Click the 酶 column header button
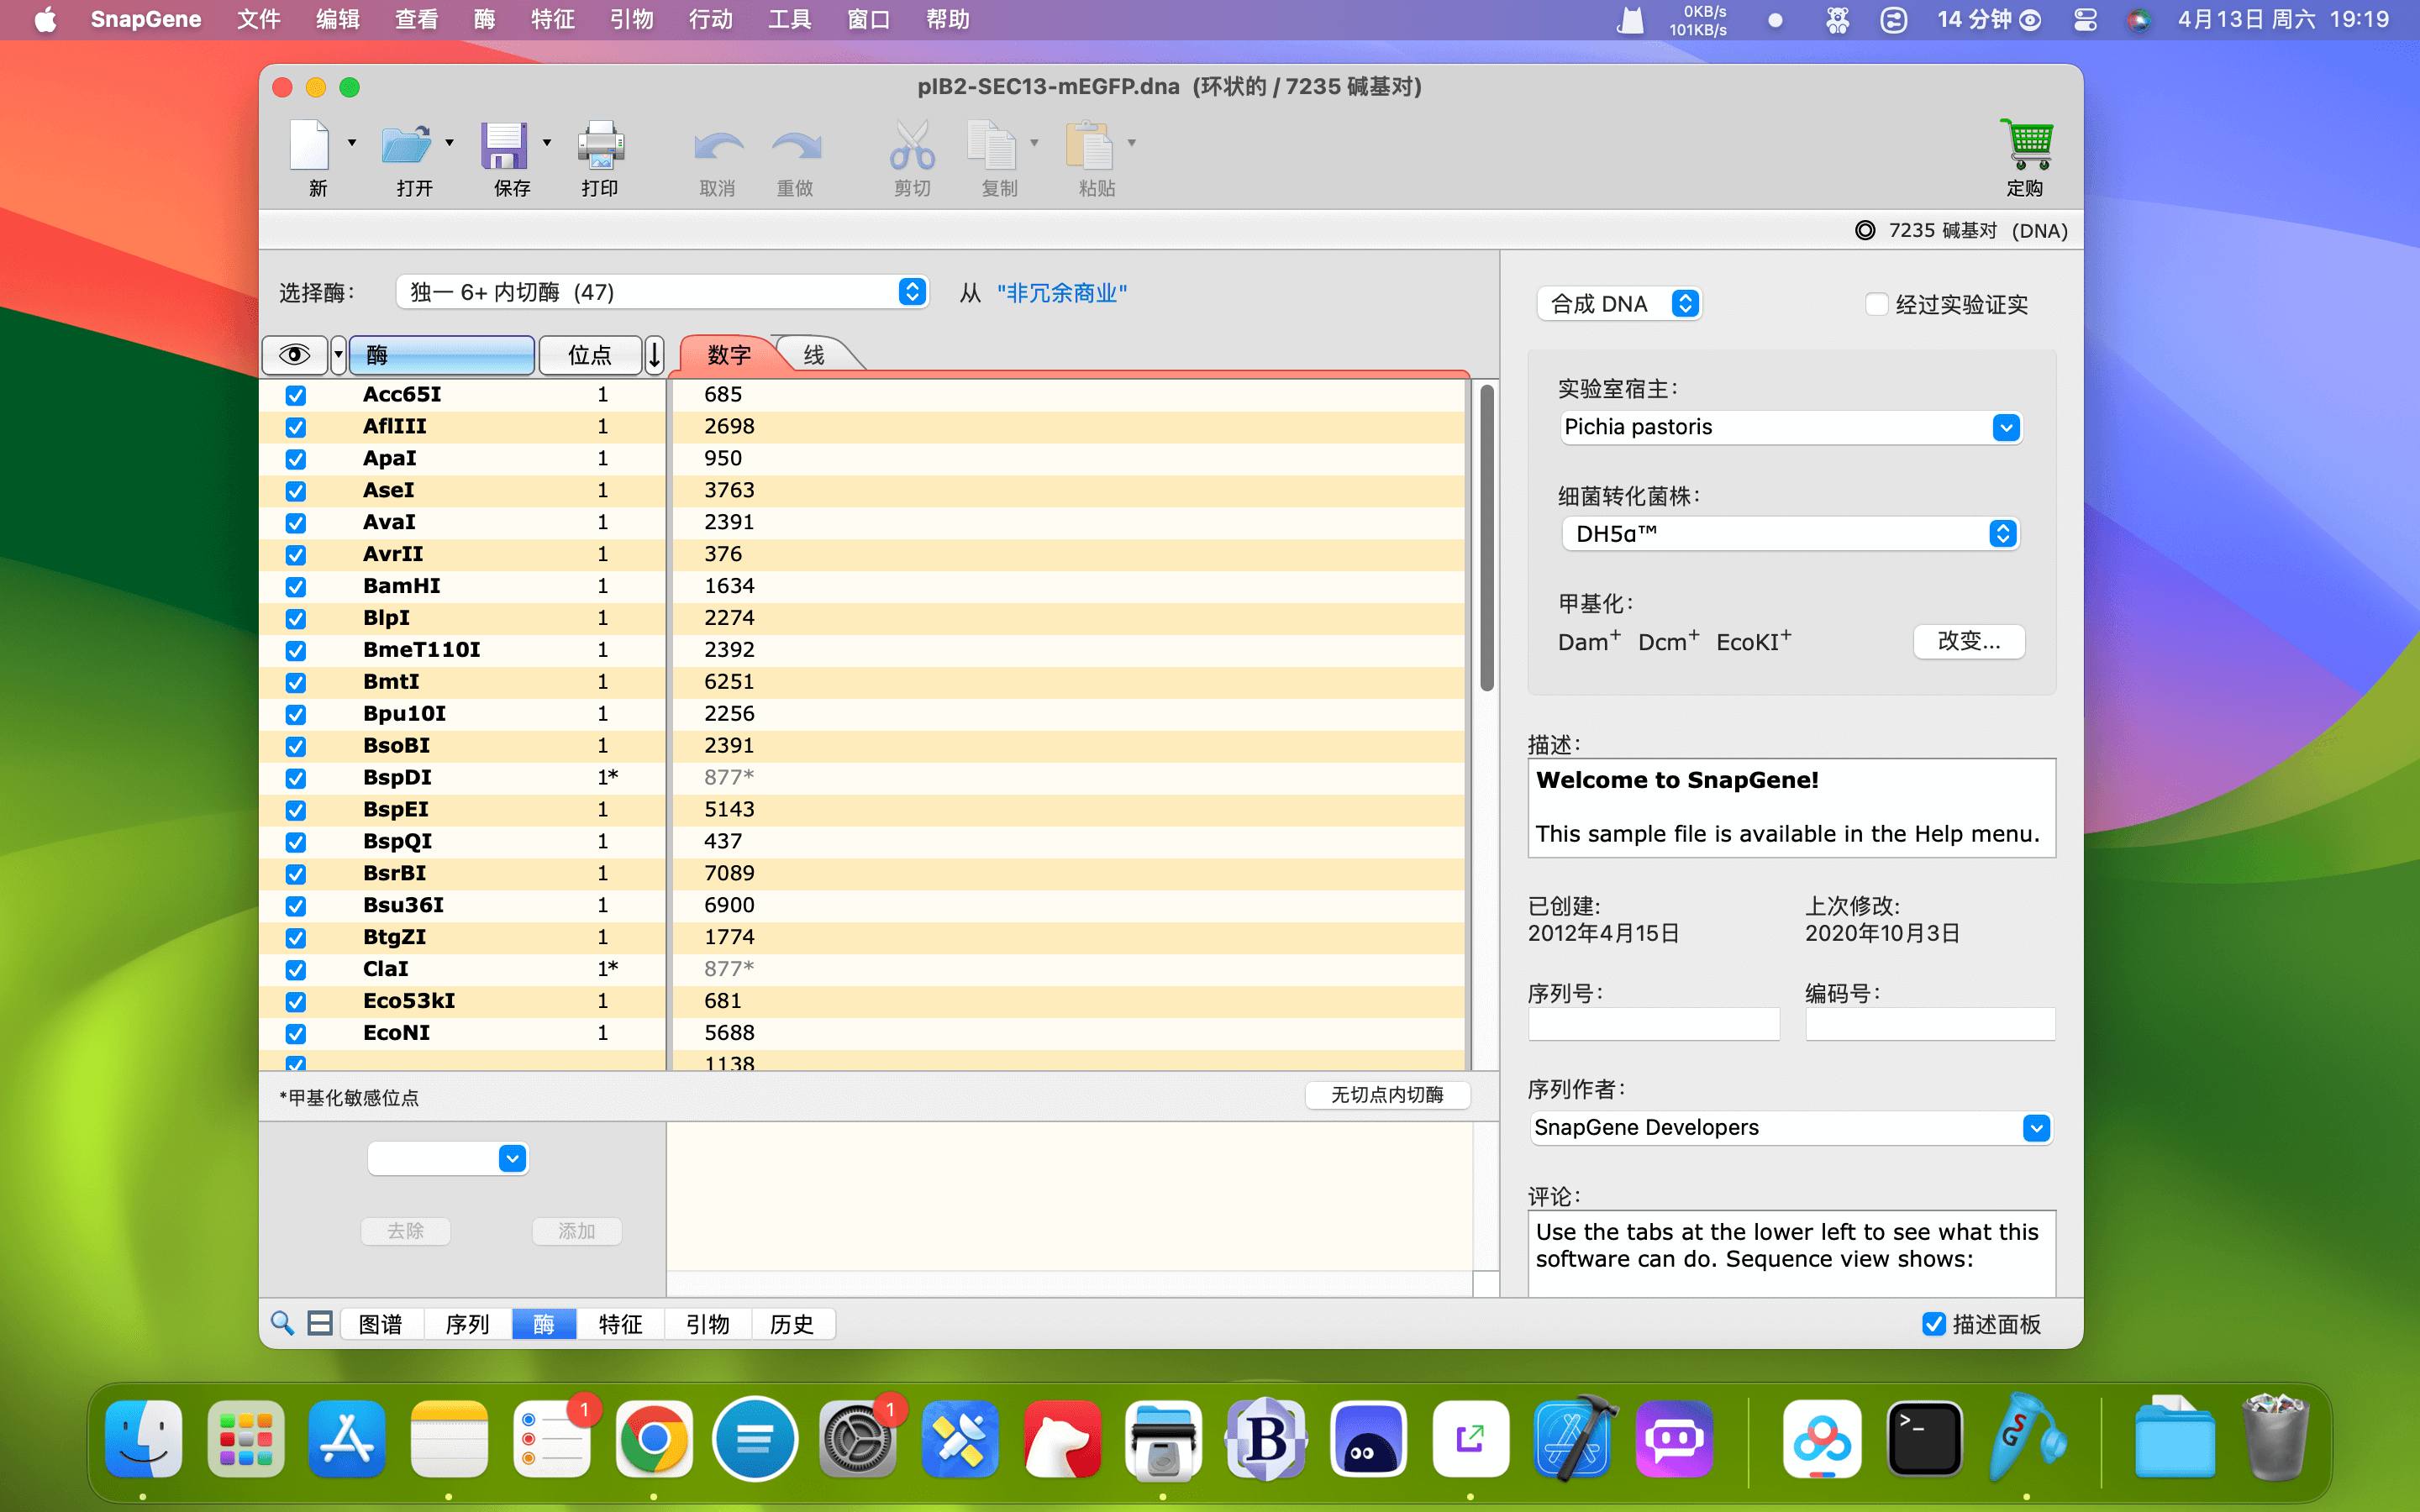The image size is (2420, 1512). pyautogui.click(x=441, y=355)
